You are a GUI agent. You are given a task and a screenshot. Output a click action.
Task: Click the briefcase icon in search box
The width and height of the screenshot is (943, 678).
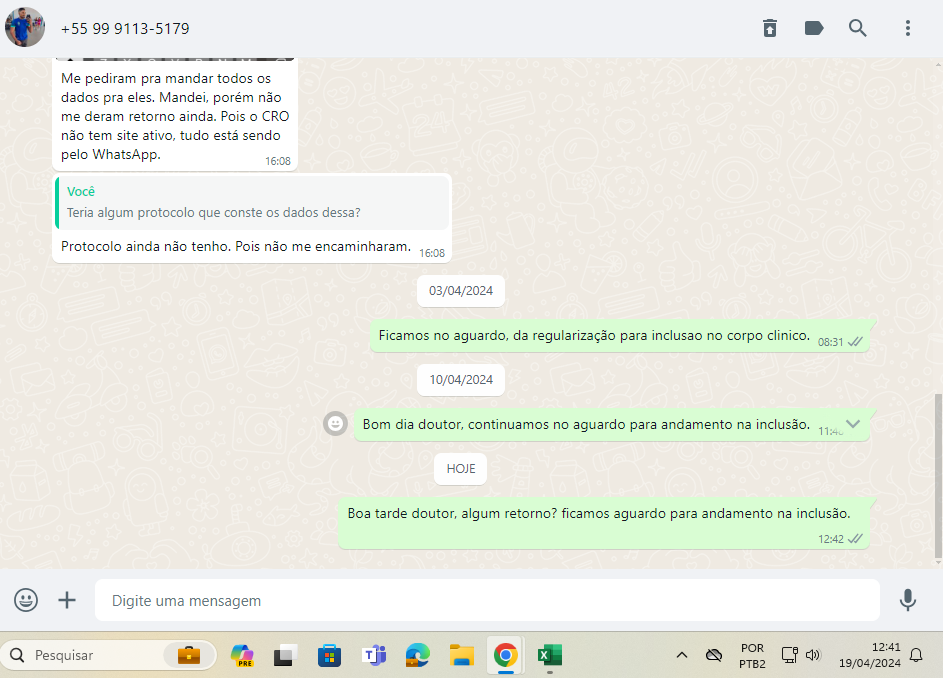(189, 655)
